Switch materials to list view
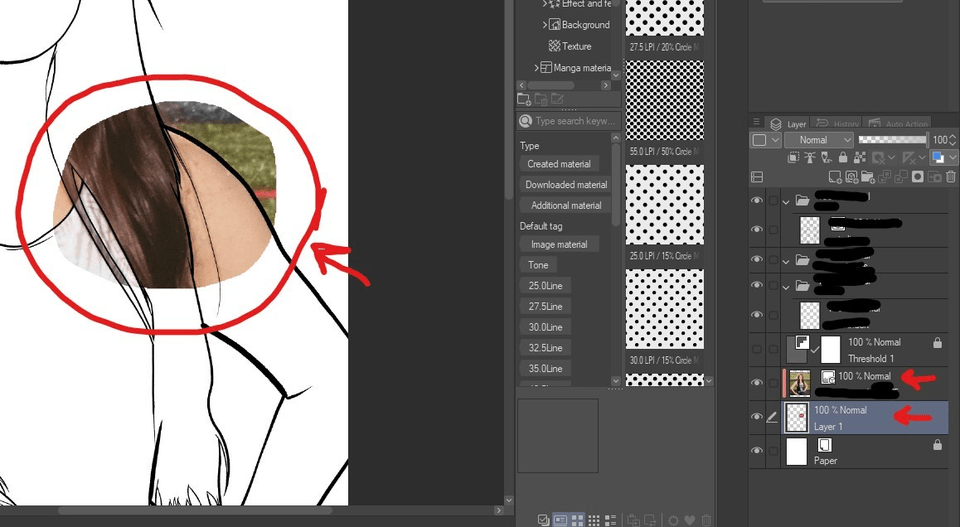 [x=610, y=520]
